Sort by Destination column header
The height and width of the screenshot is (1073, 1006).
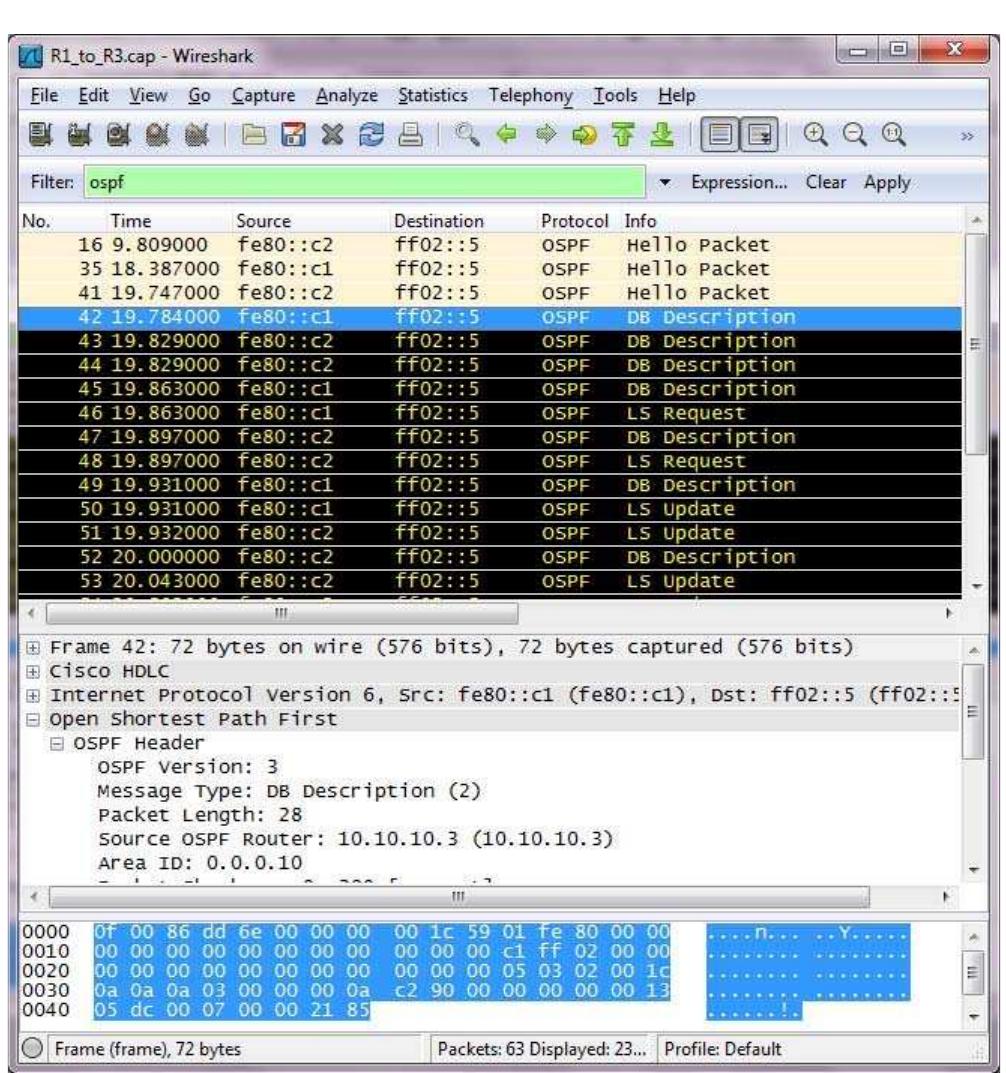[x=439, y=221]
